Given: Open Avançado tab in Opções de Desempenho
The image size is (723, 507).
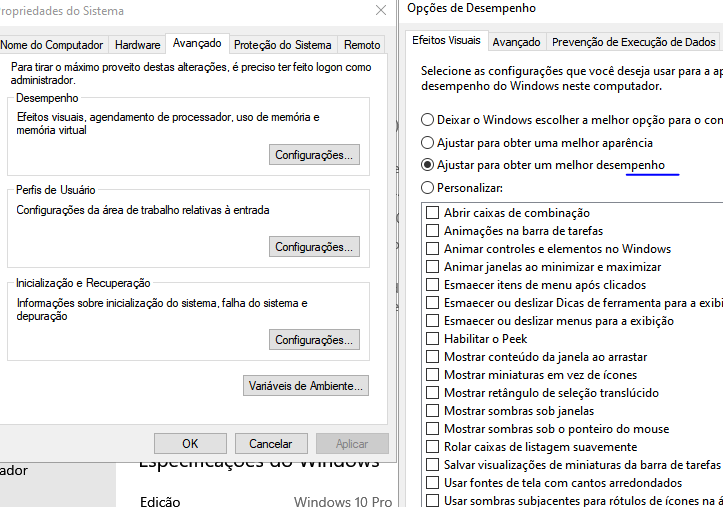Looking at the screenshot, I should [x=516, y=42].
